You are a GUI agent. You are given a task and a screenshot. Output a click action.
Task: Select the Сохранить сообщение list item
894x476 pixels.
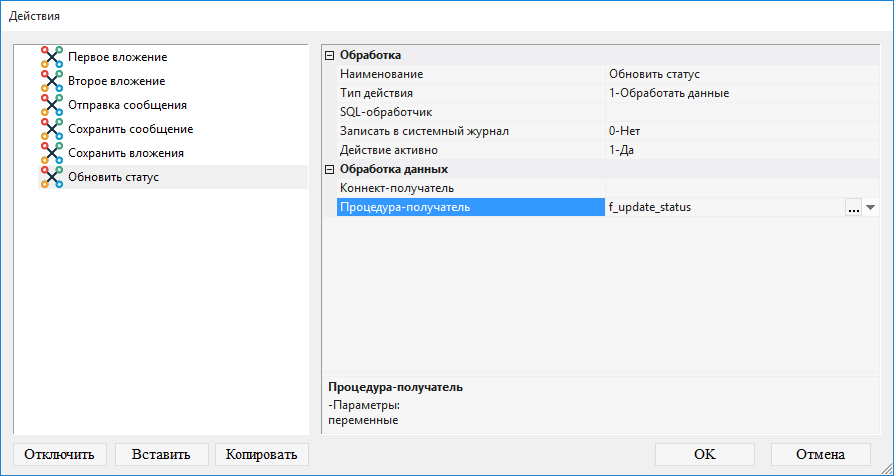(130, 129)
